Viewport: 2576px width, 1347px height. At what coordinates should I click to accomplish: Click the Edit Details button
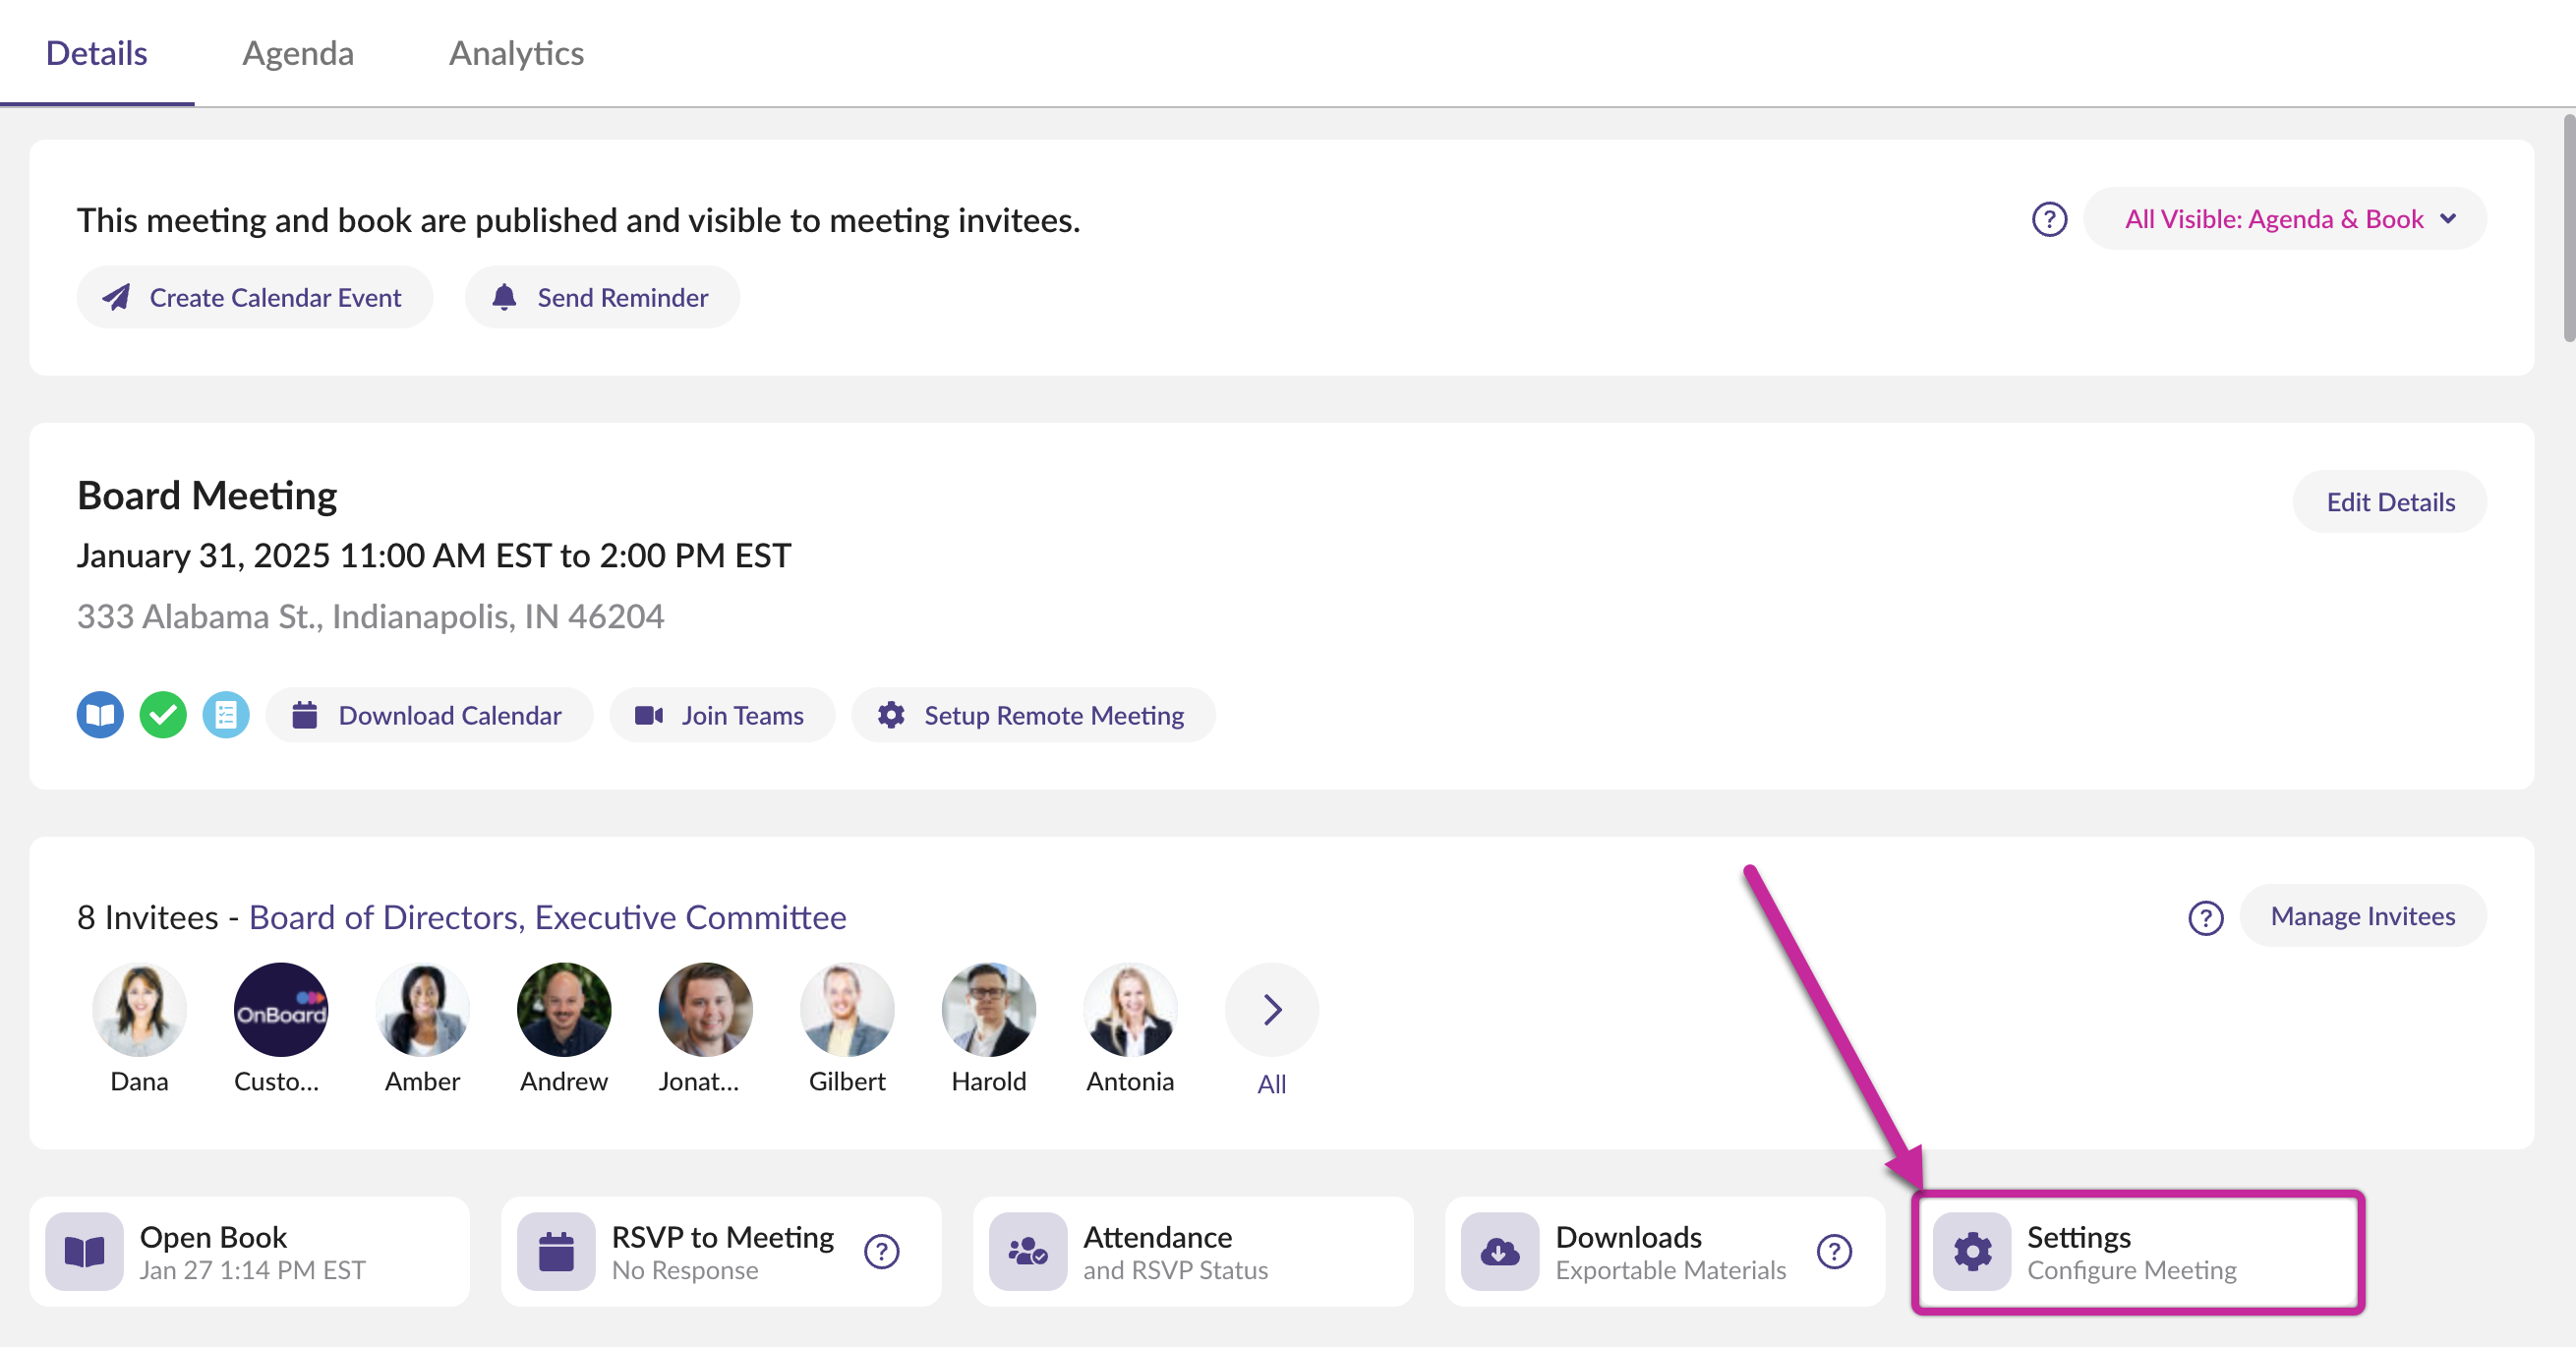2389,502
